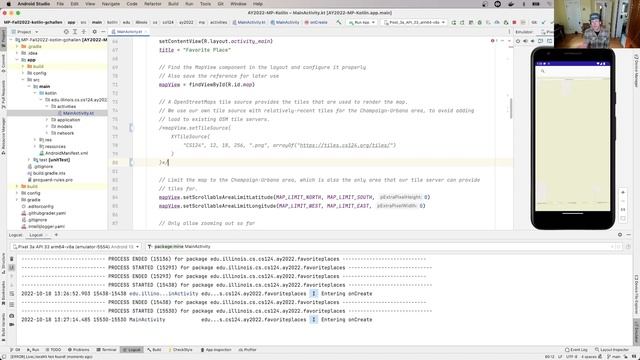The height and width of the screenshot is (360, 640).
Task: Click the Logcat screenshot camera icon
Action: pos(11,316)
